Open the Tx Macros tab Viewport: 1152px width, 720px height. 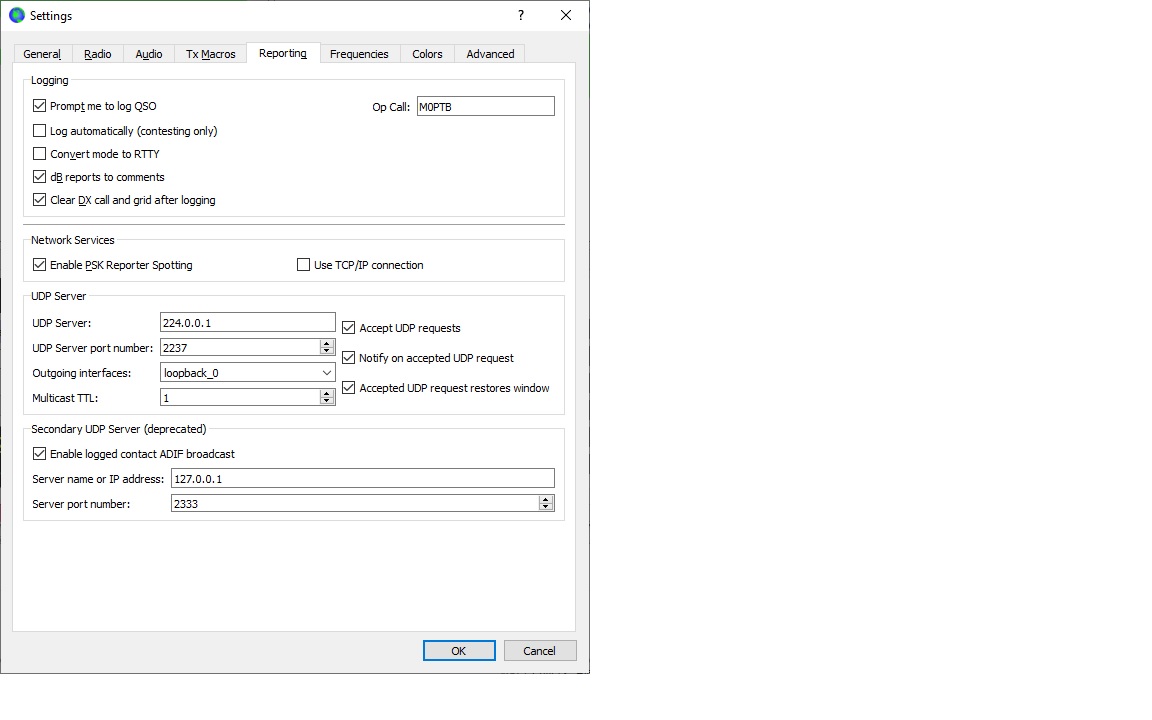point(211,54)
